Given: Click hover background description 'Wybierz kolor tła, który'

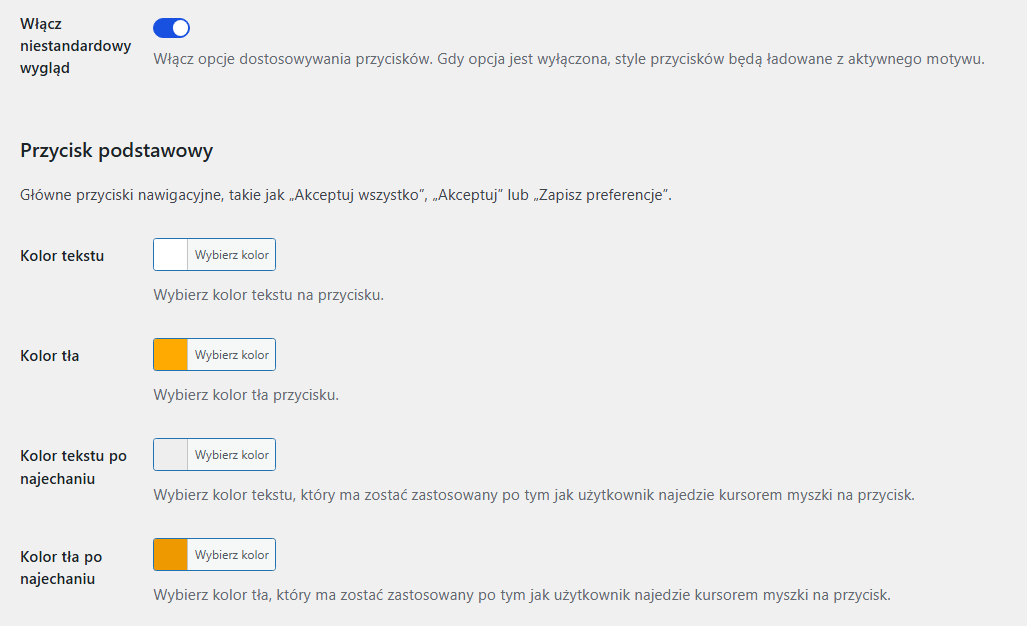Looking at the screenshot, I should tap(522, 595).
